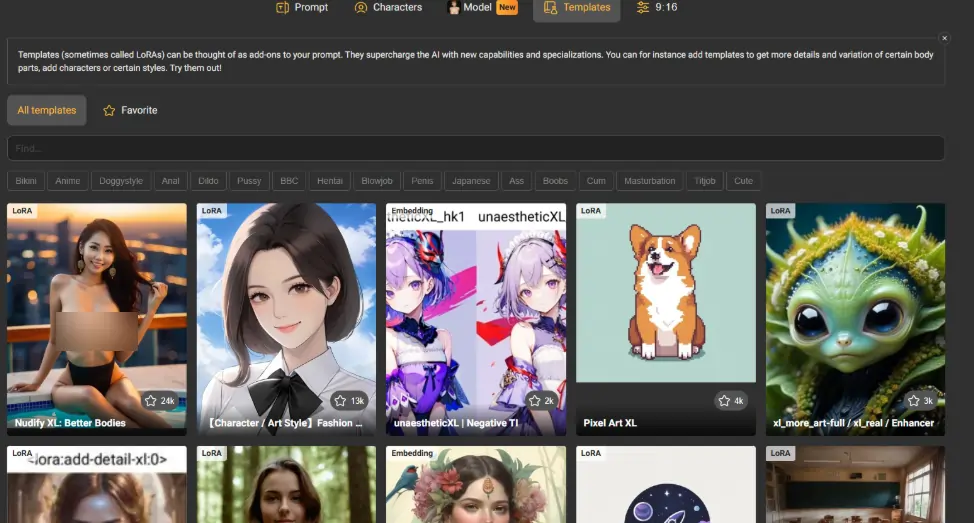The width and height of the screenshot is (974, 523).
Task: Click the LoRA badge on Pixel Art XL
Action: click(591, 211)
